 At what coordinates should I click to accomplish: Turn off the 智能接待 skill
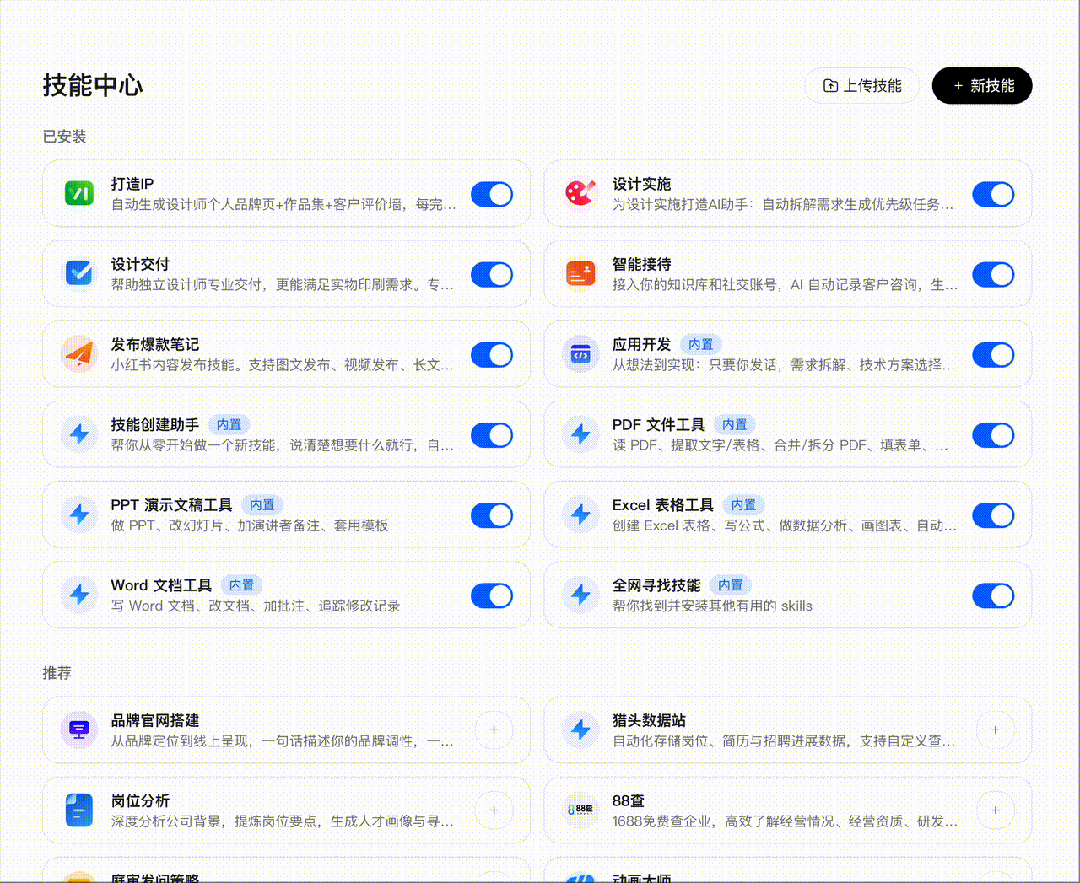click(x=993, y=274)
